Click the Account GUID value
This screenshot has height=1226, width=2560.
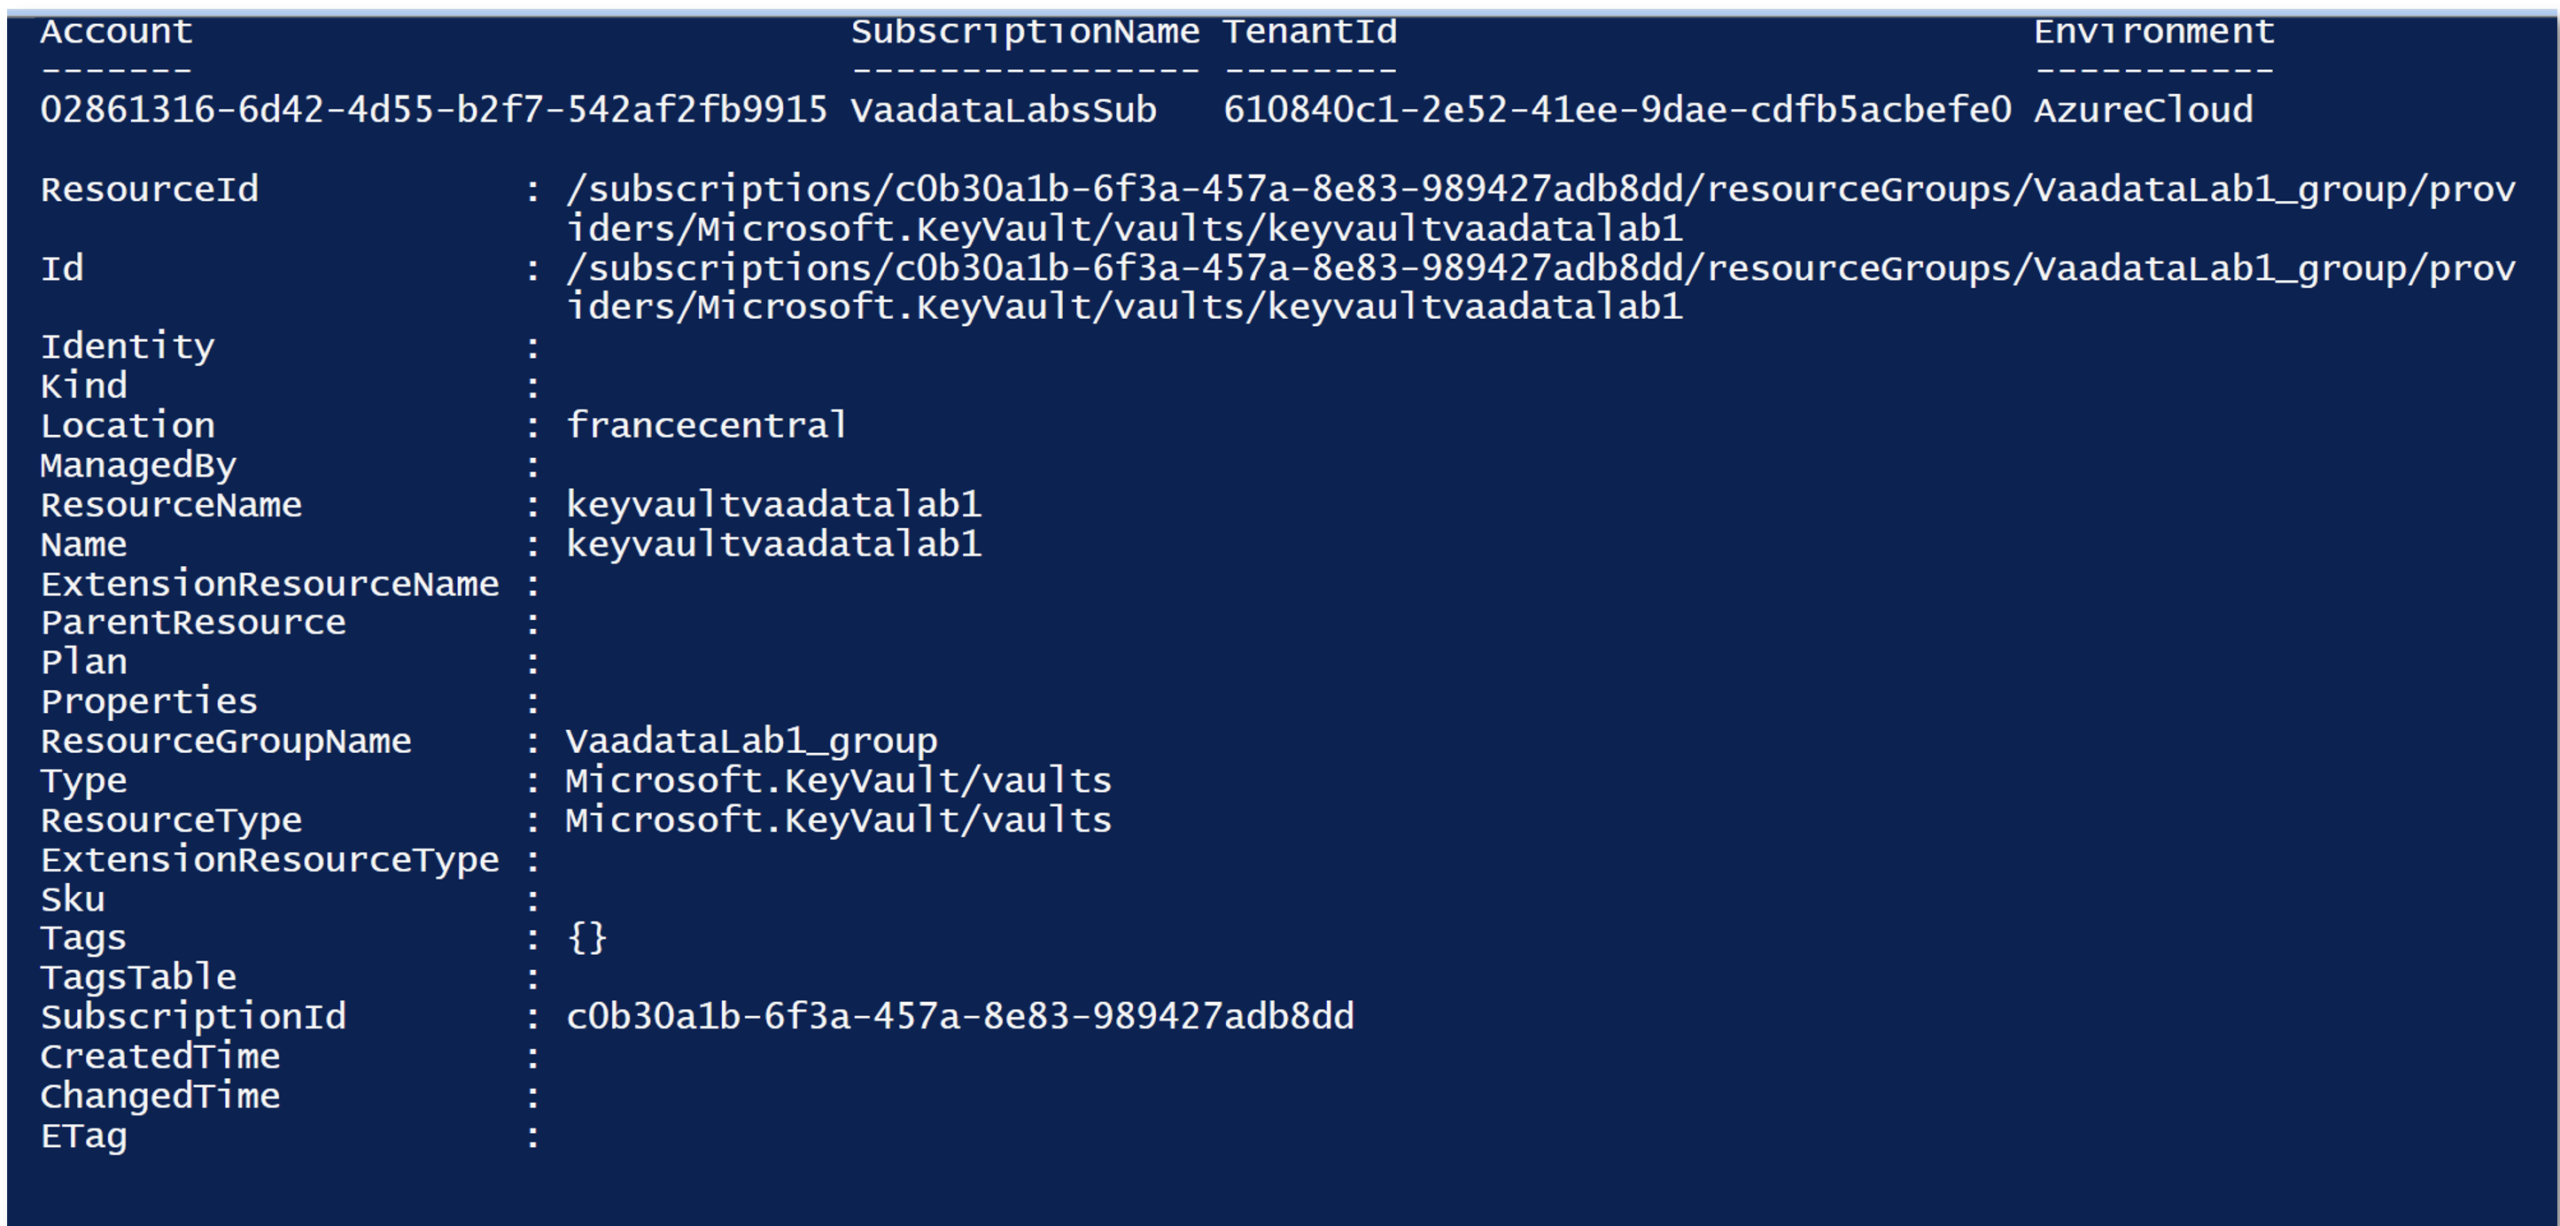point(433,110)
